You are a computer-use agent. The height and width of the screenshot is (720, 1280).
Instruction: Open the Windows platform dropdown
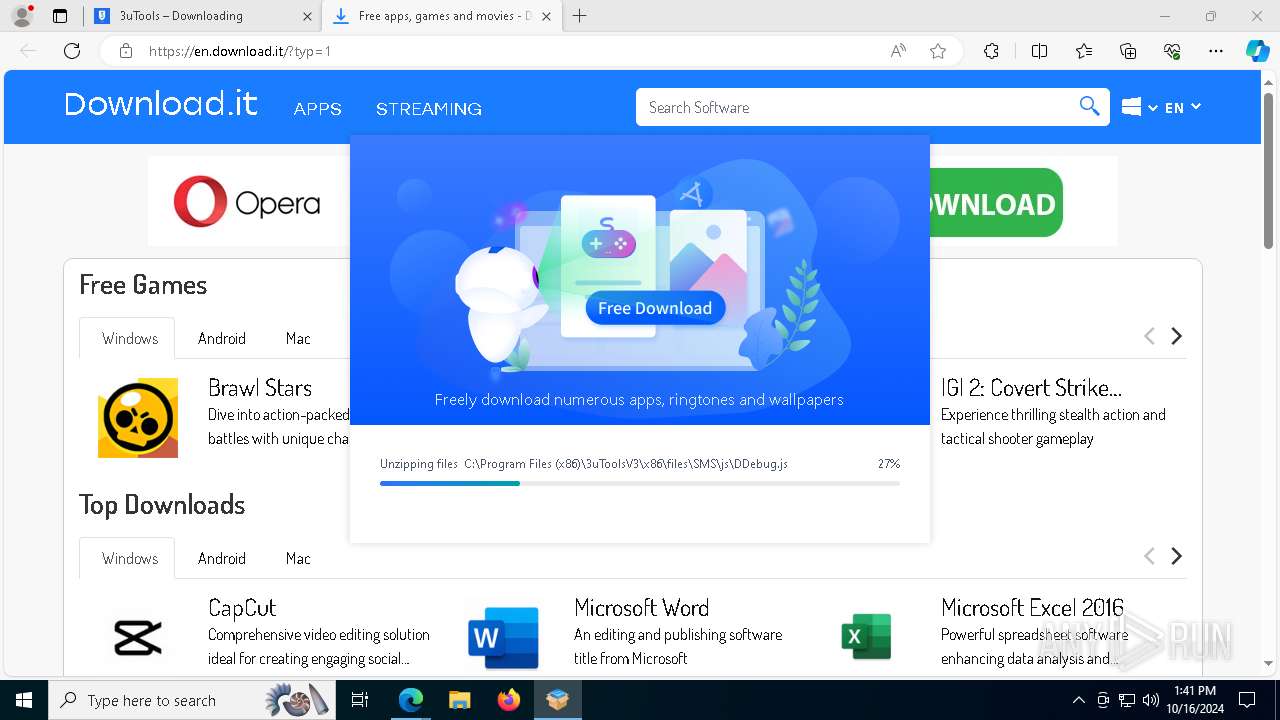coord(1139,107)
